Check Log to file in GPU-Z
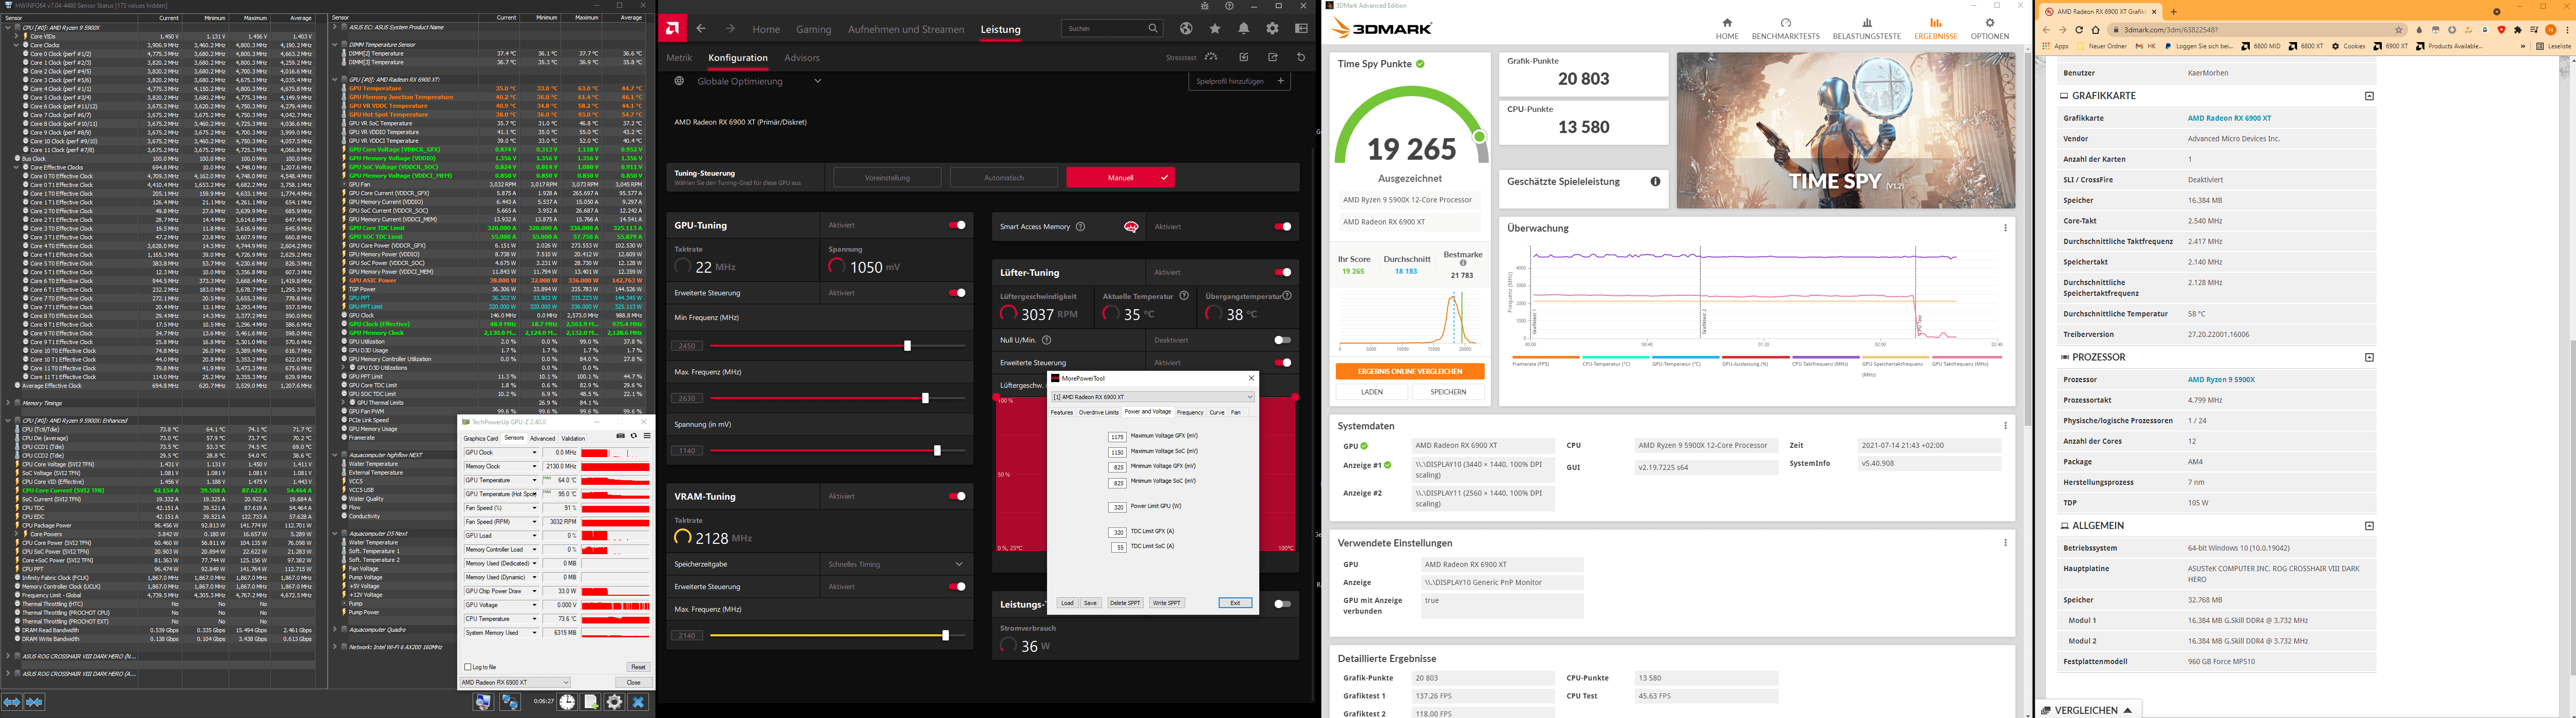This screenshot has height=718, width=2576. pyautogui.click(x=467, y=667)
